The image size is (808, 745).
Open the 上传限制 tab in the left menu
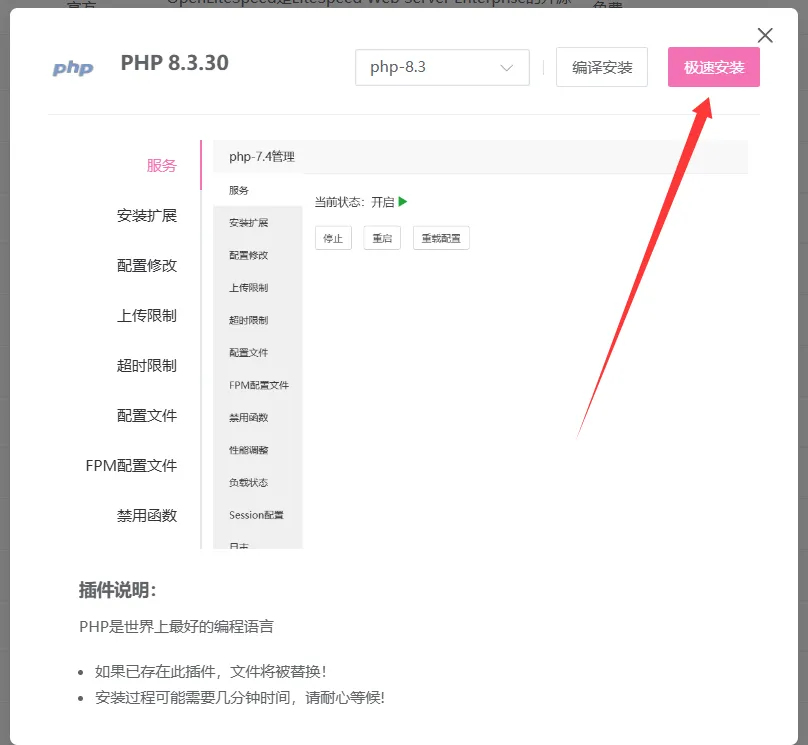click(147, 315)
